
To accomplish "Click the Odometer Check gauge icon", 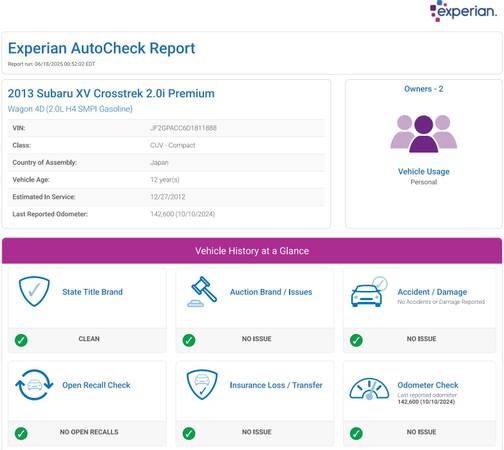I will [x=369, y=389].
